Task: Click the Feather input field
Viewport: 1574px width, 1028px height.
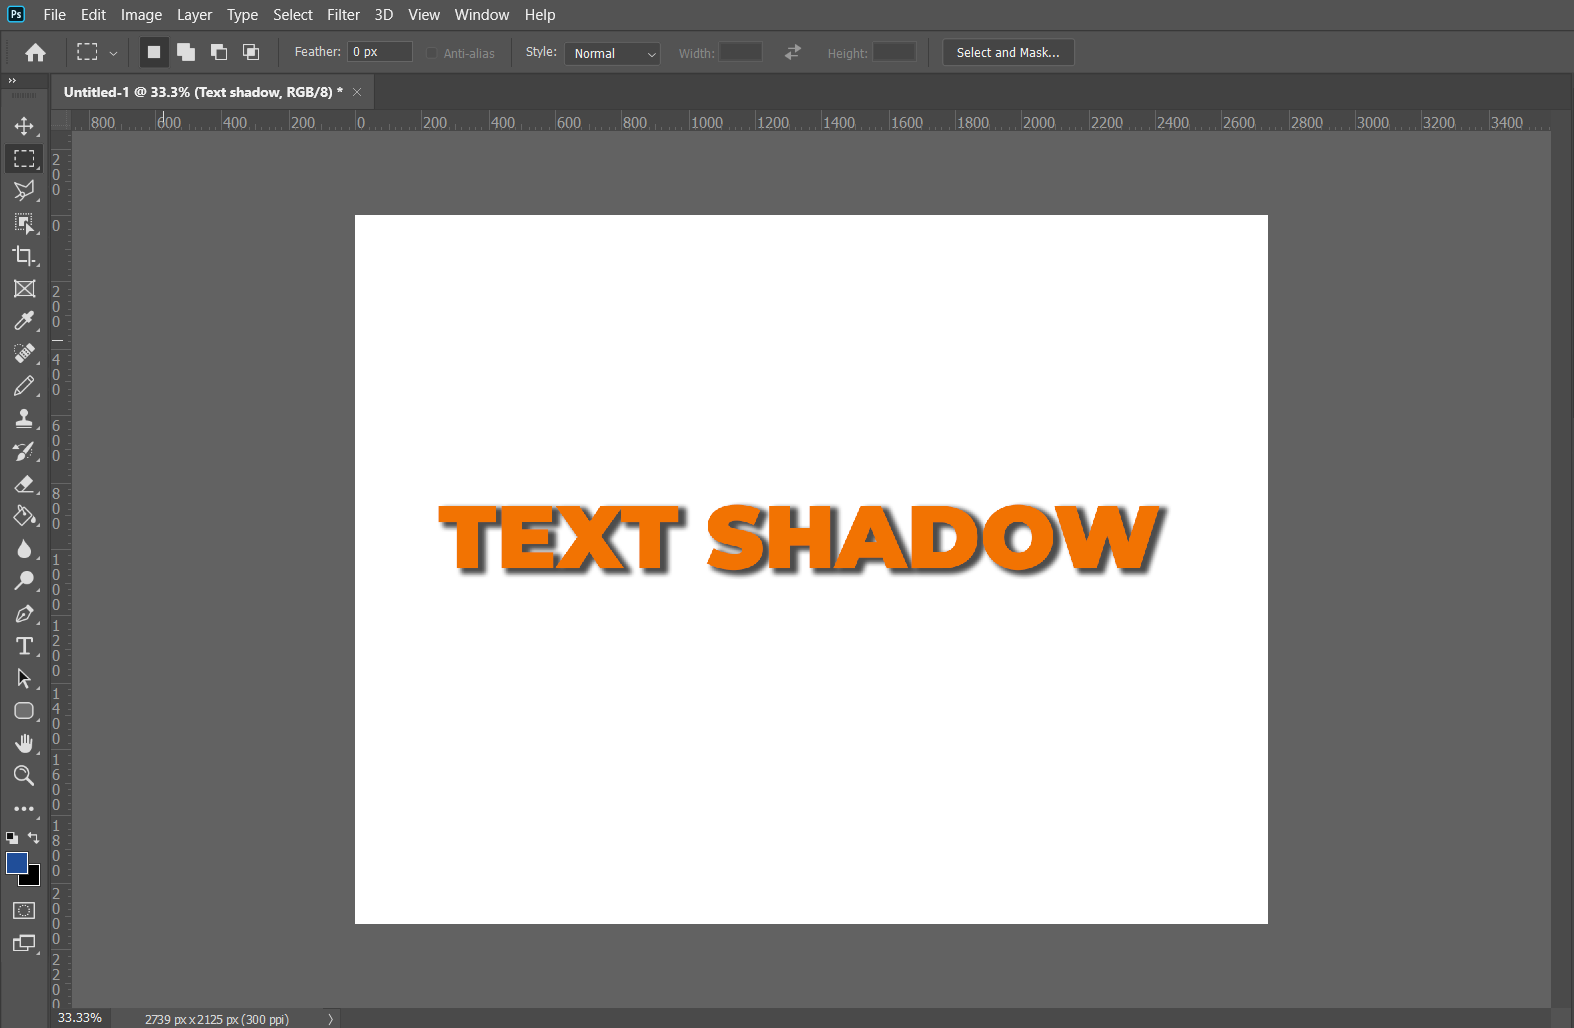Action: point(380,52)
